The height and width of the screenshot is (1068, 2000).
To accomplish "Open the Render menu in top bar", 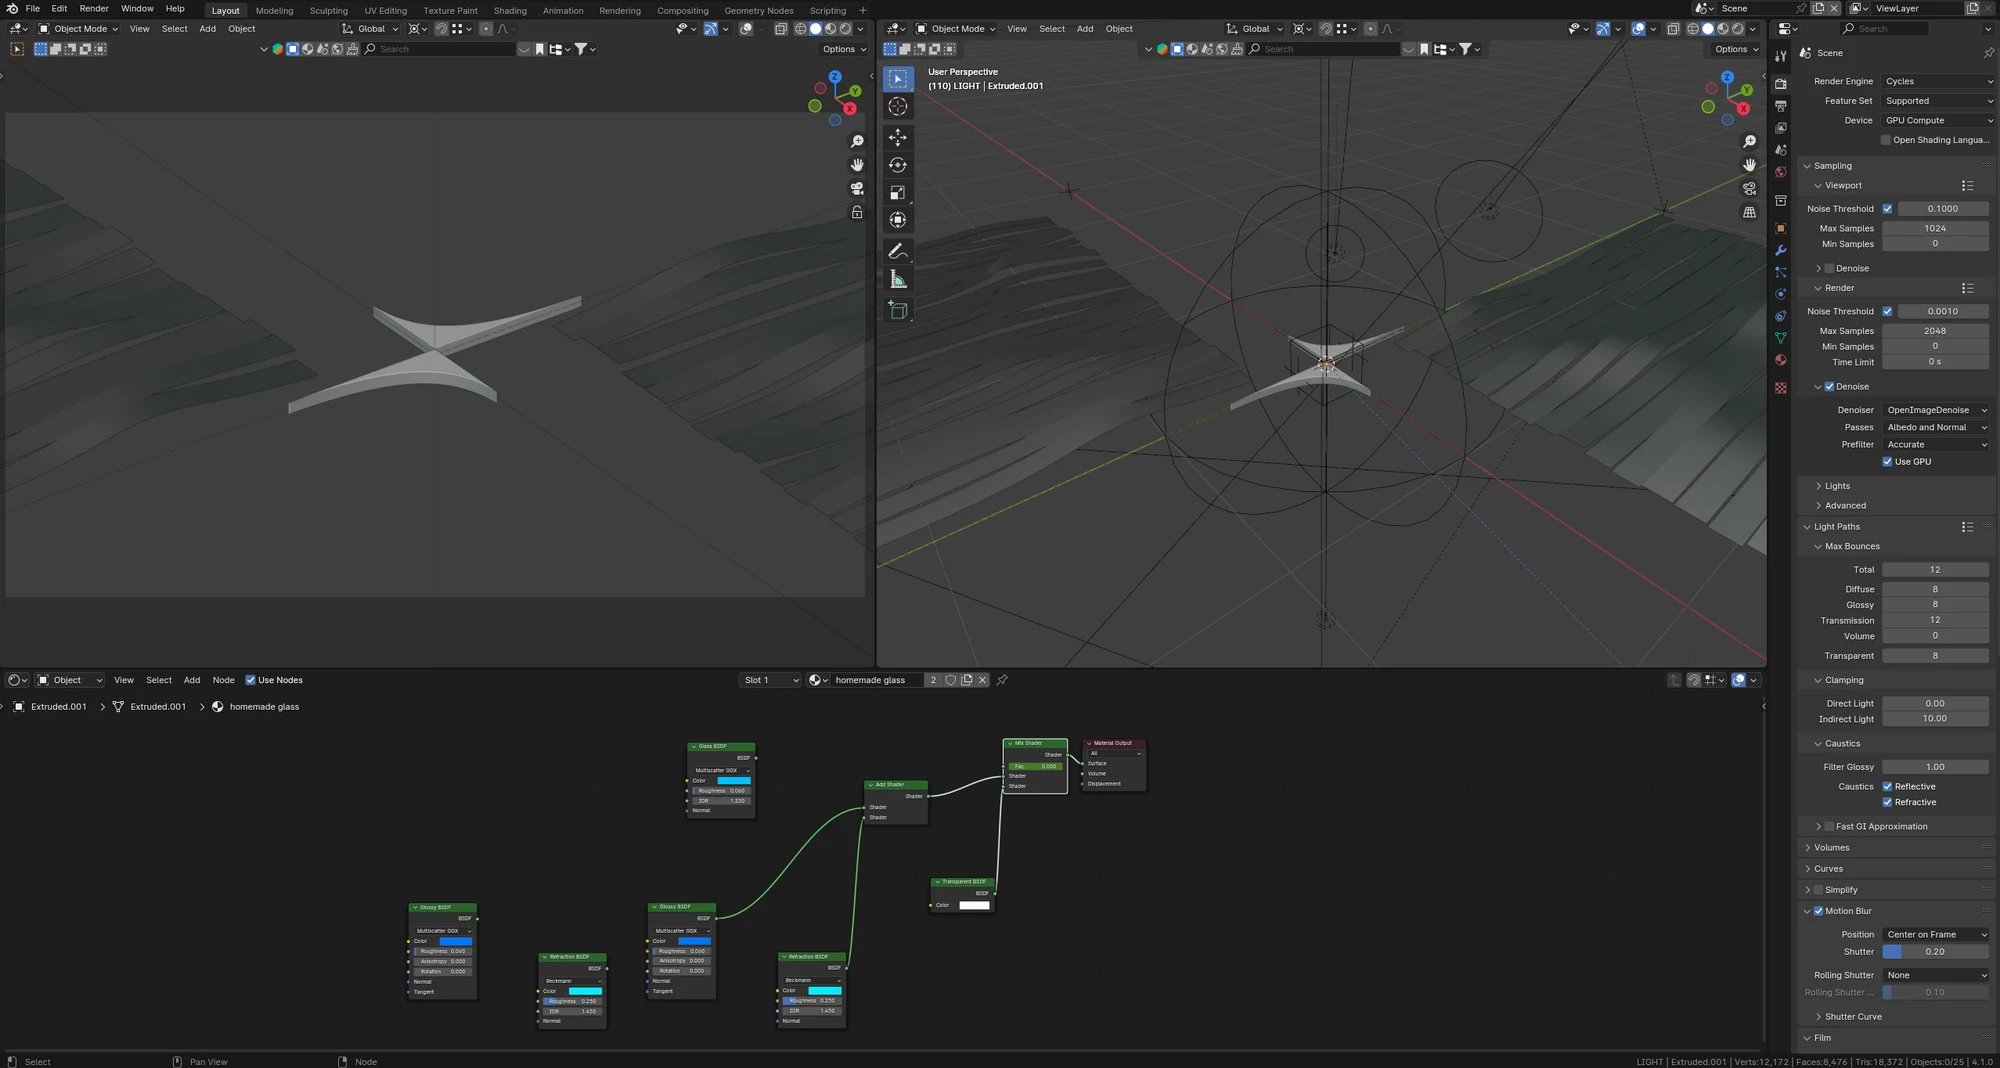I will pos(94,9).
